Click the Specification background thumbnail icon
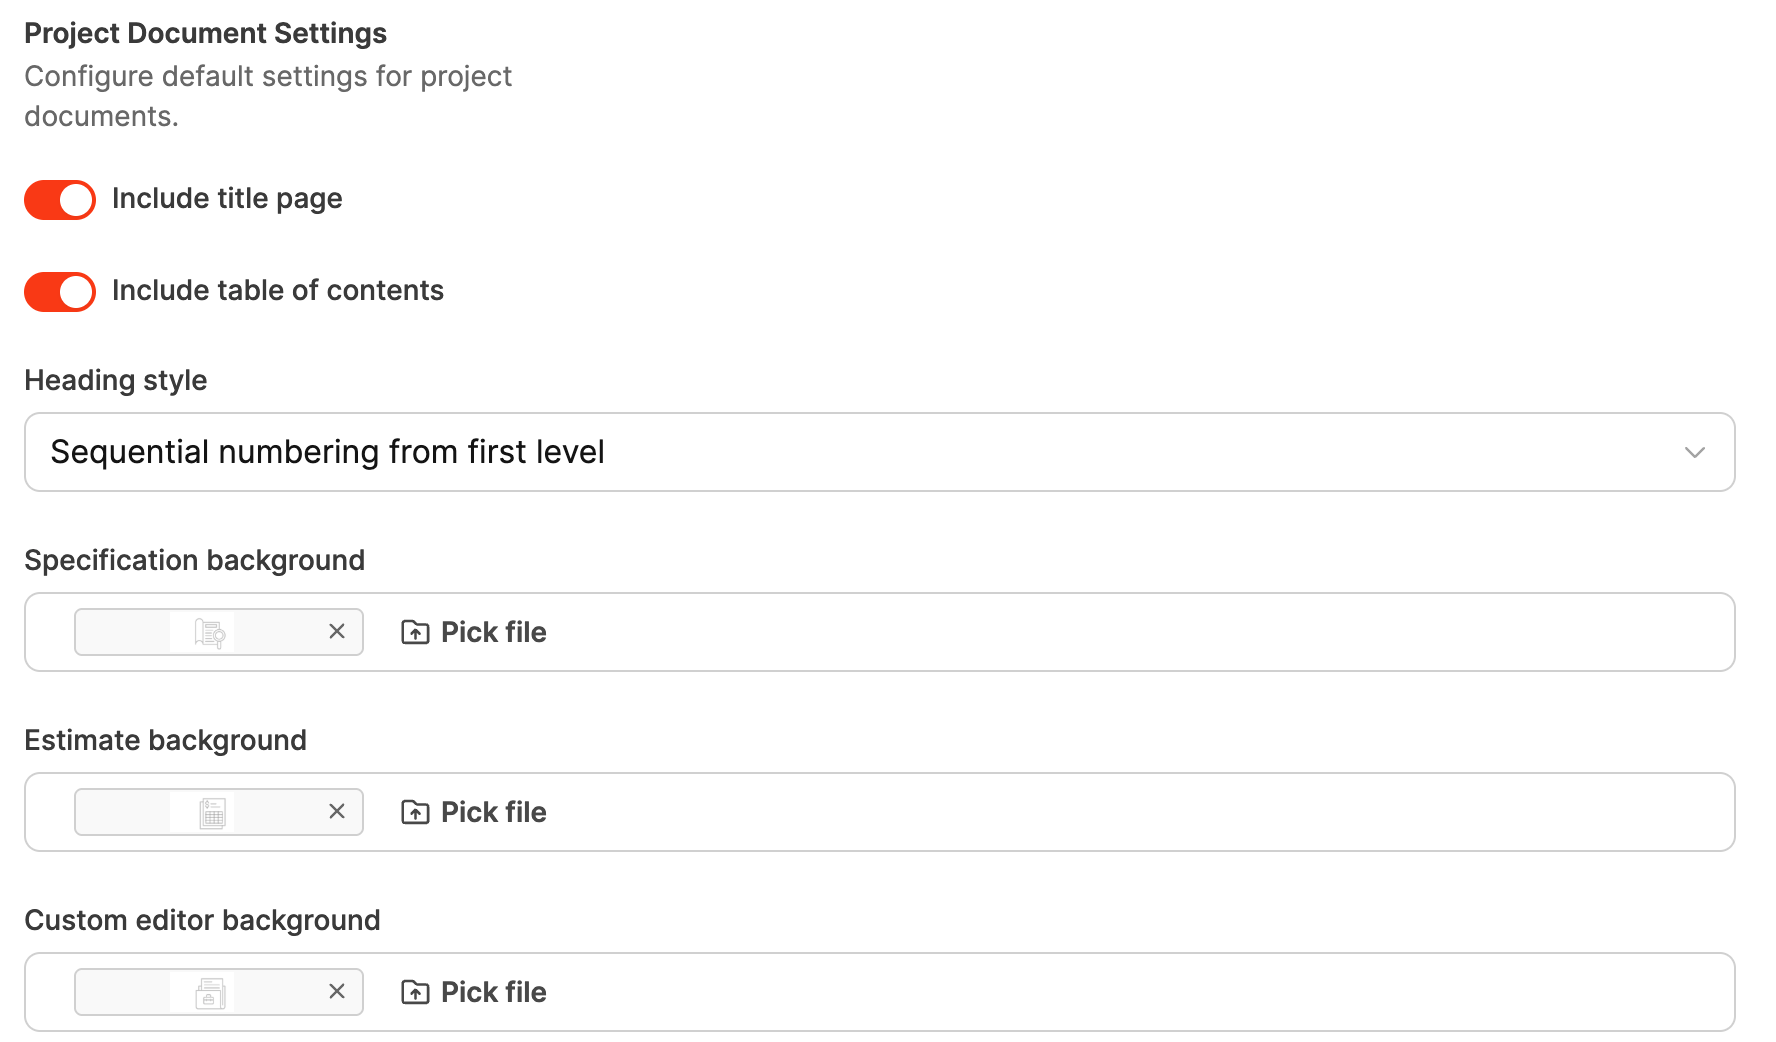 tap(210, 632)
